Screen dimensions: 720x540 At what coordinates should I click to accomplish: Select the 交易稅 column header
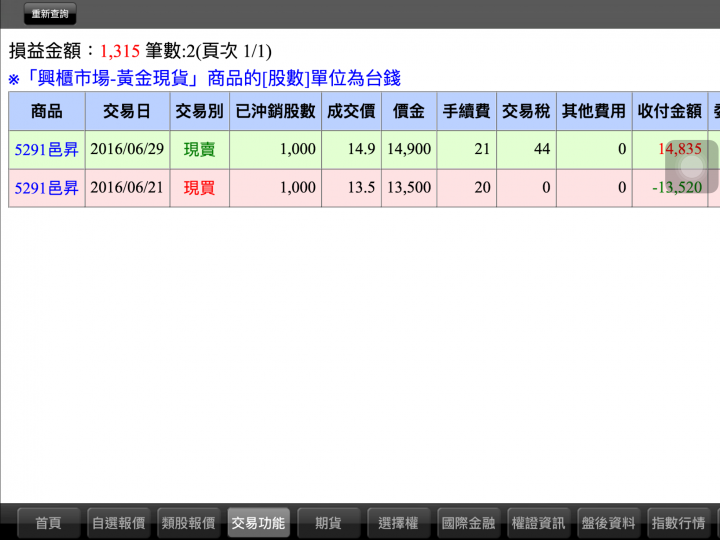point(526,111)
